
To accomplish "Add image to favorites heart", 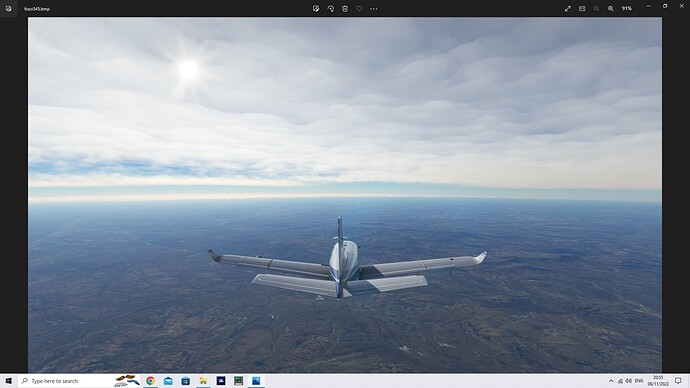I will tap(359, 8).
